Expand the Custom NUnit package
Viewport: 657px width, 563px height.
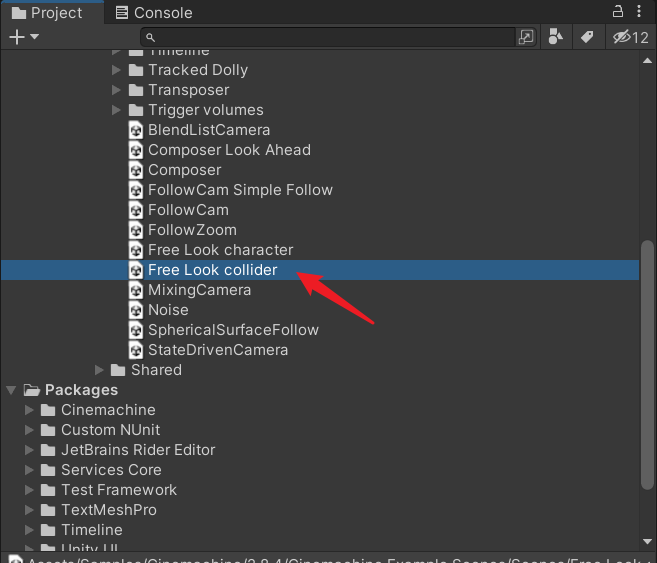[x=29, y=430]
